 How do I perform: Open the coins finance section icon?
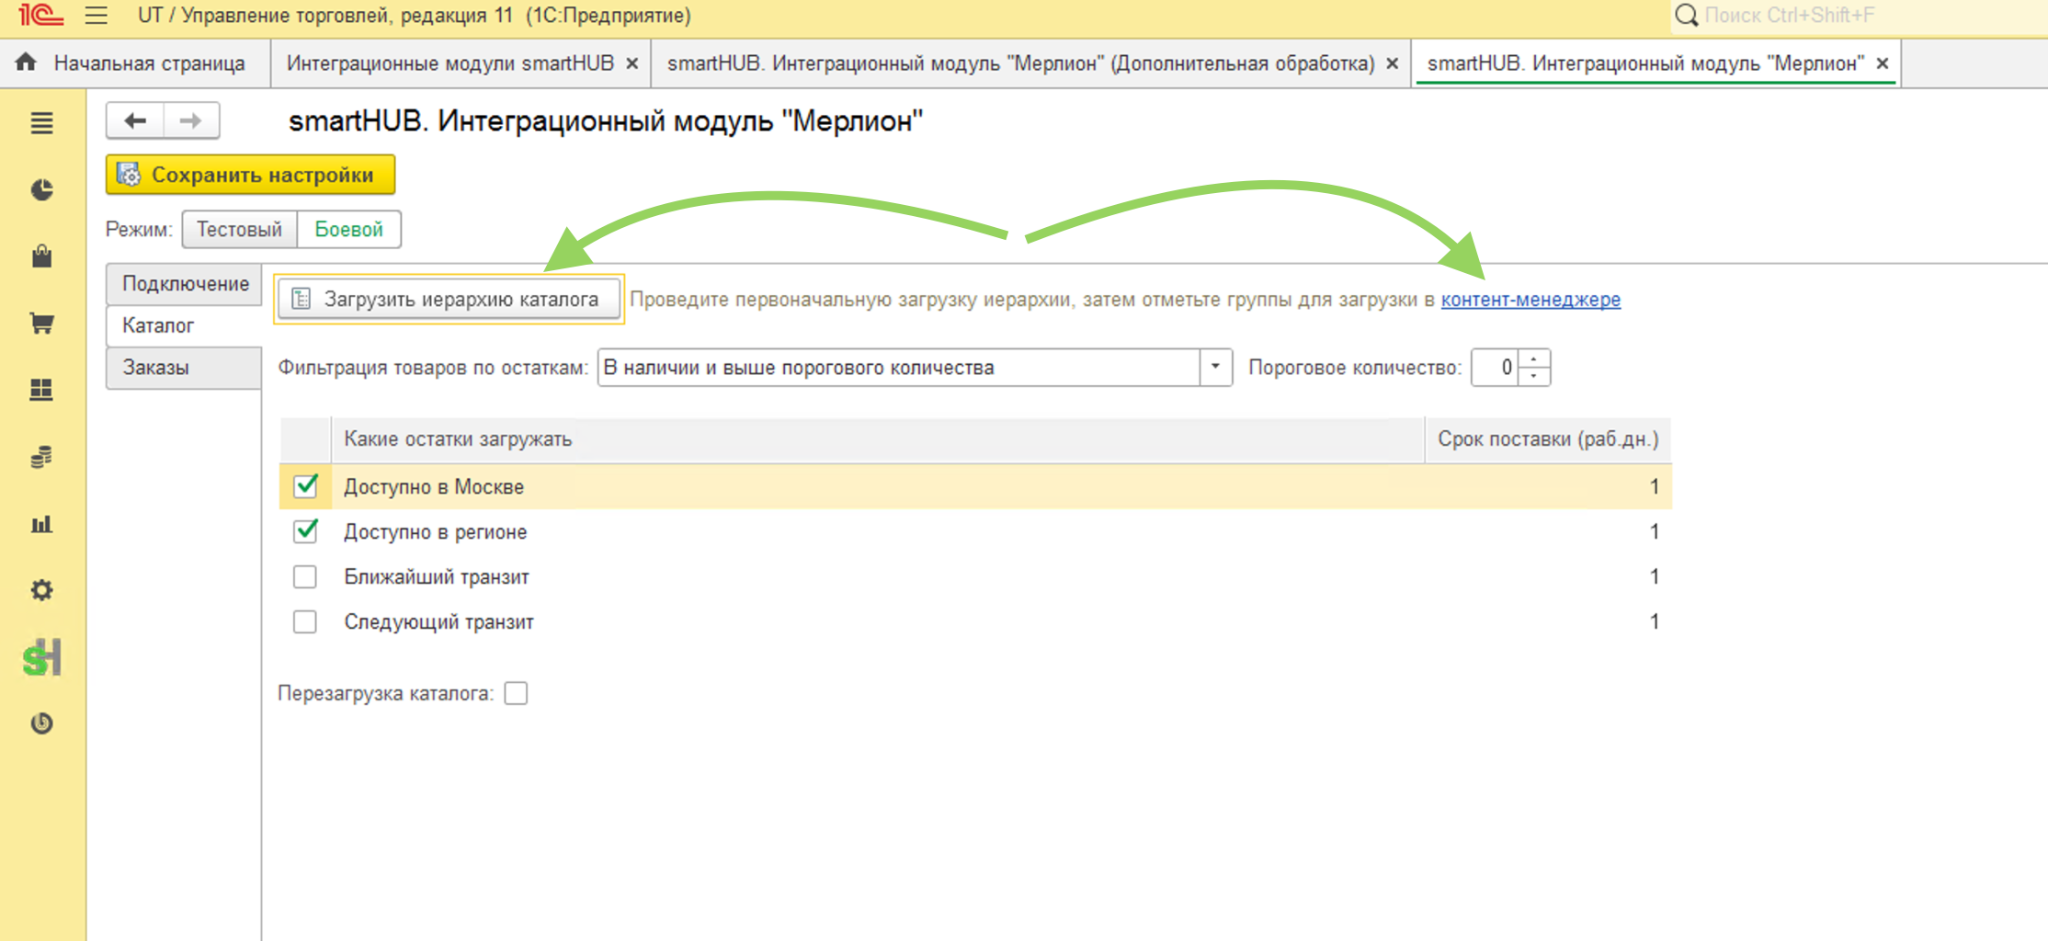tap(42, 457)
